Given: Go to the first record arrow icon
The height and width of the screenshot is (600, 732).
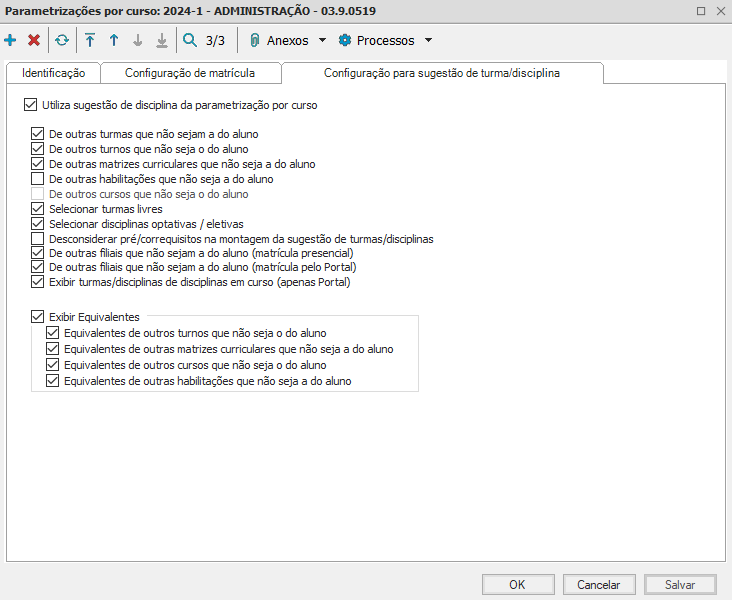Looking at the screenshot, I should tap(90, 41).
